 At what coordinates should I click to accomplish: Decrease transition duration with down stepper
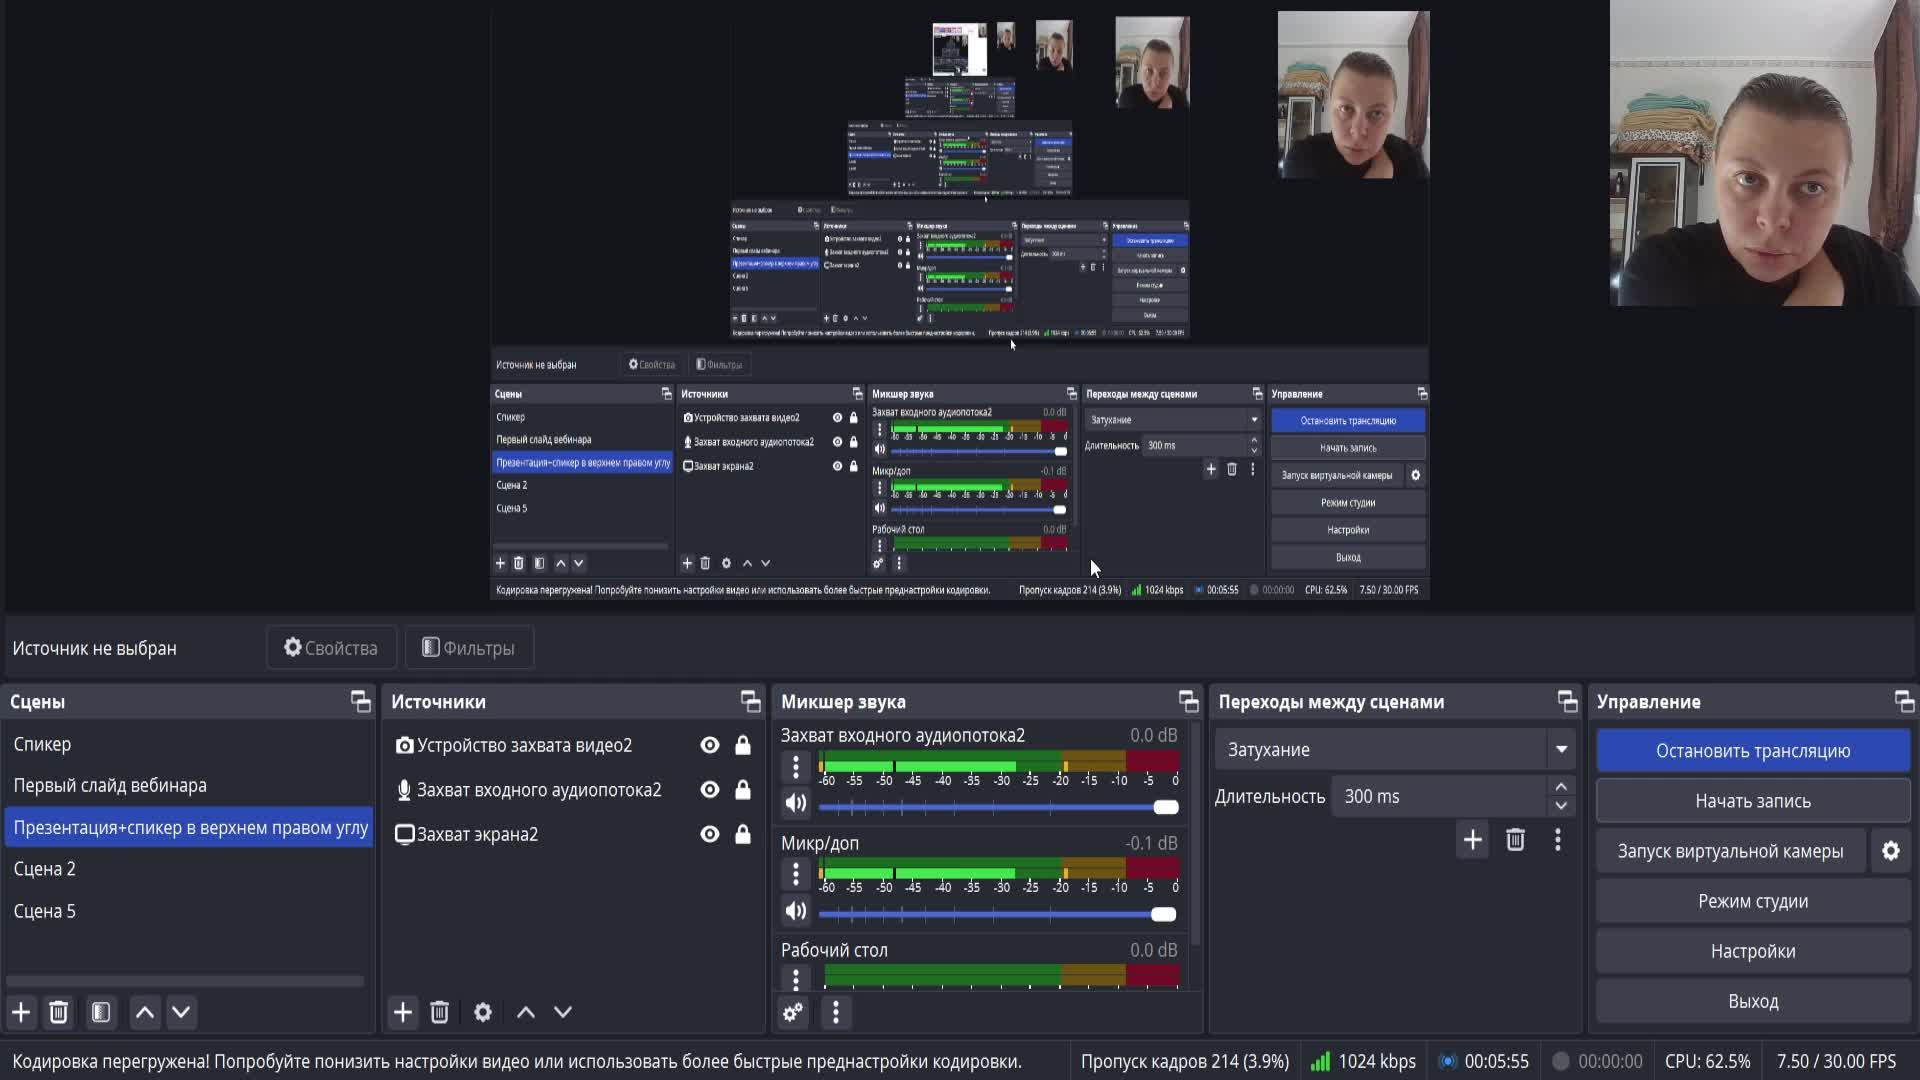click(1561, 806)
